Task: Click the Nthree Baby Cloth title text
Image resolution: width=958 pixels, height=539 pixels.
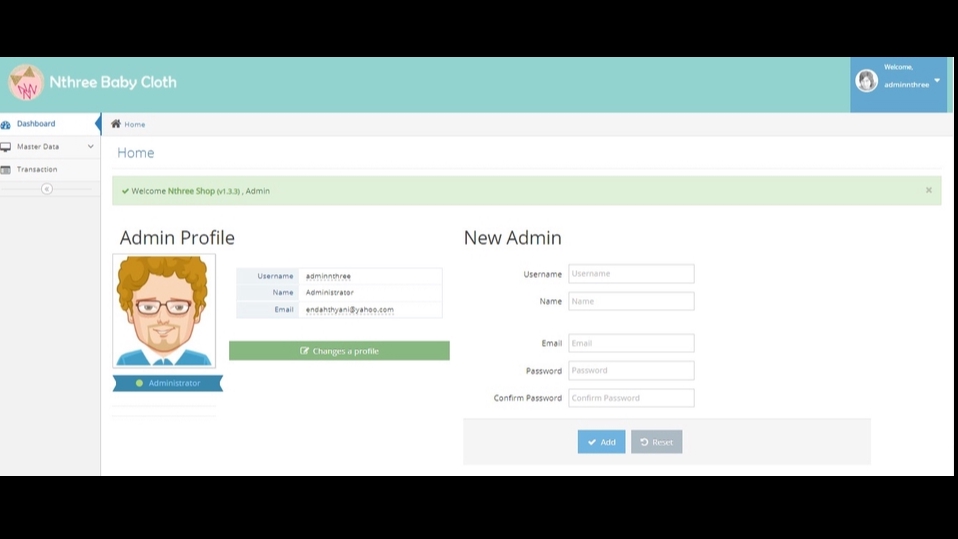Action: point(113,82)
